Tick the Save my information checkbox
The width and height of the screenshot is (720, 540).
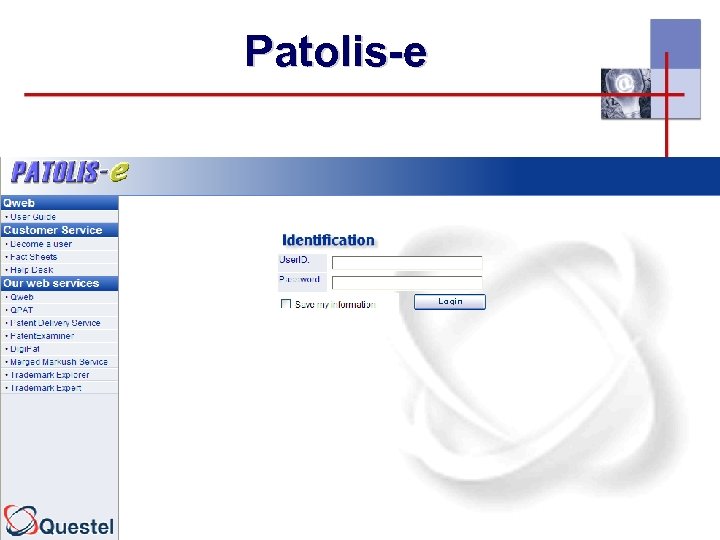click(286, 304)
